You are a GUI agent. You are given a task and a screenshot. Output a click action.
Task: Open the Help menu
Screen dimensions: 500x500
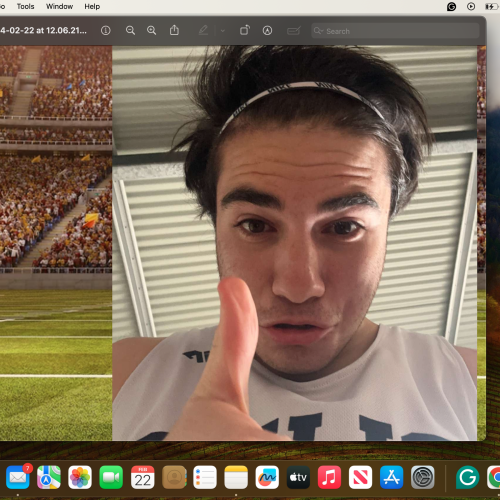click(x=92, y=6)
